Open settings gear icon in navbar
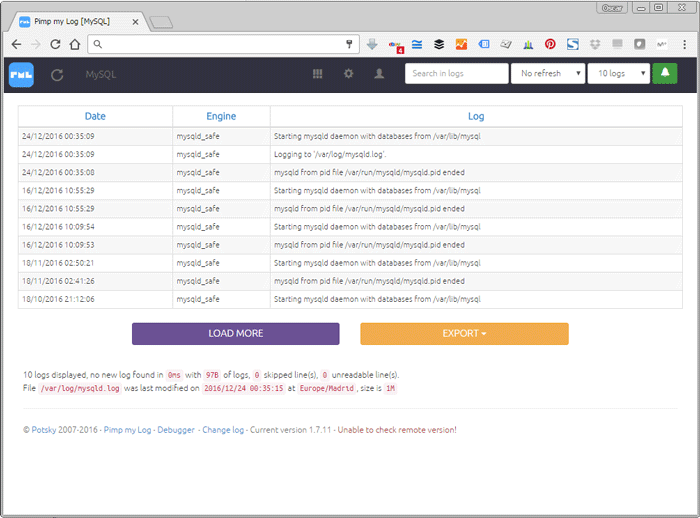 pos(348,74)
